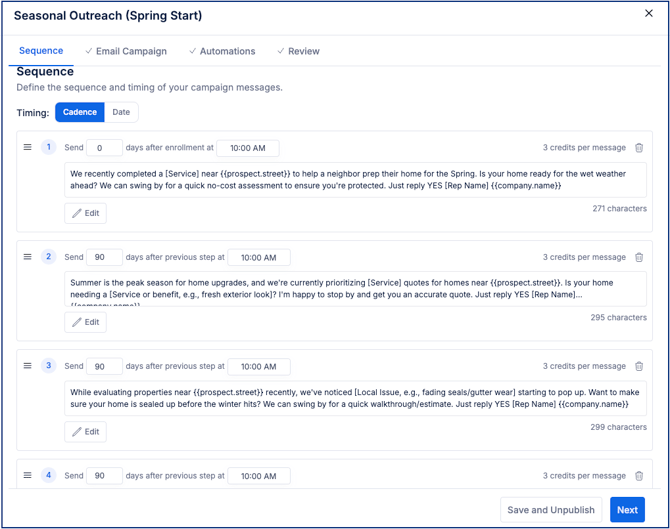Click step 4 '3 credits per message'
Viewport: 670px width, 529px height.
point(584,476)
